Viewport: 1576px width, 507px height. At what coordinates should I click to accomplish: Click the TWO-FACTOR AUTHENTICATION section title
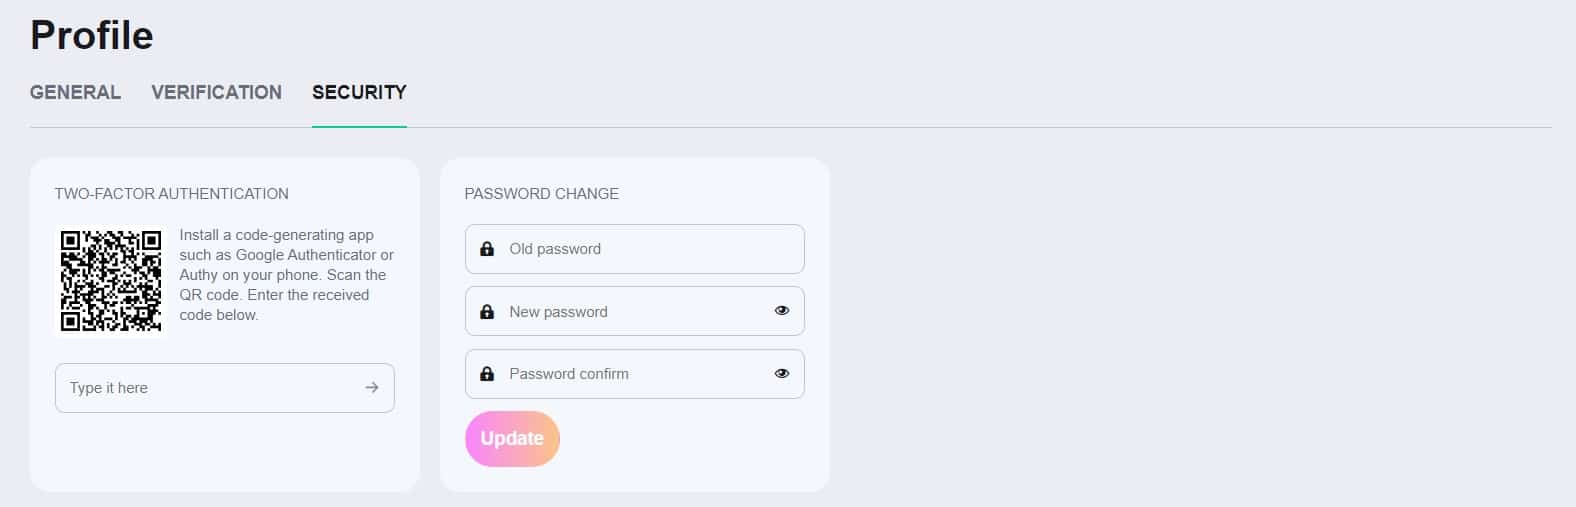171,194
